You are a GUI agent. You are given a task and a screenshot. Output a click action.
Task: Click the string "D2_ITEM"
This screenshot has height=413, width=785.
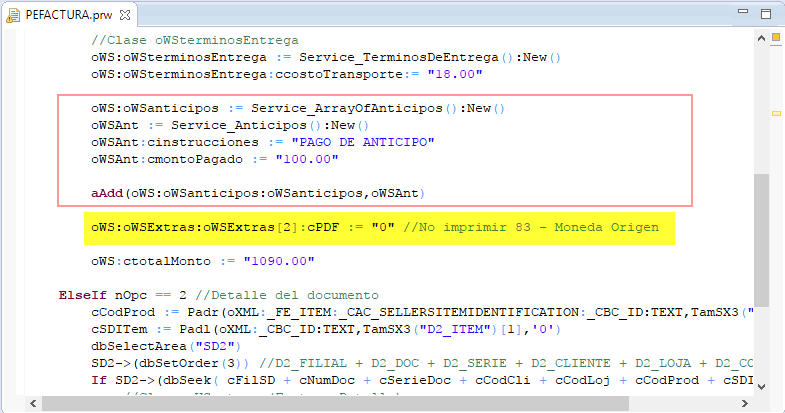tap(455, 329)
